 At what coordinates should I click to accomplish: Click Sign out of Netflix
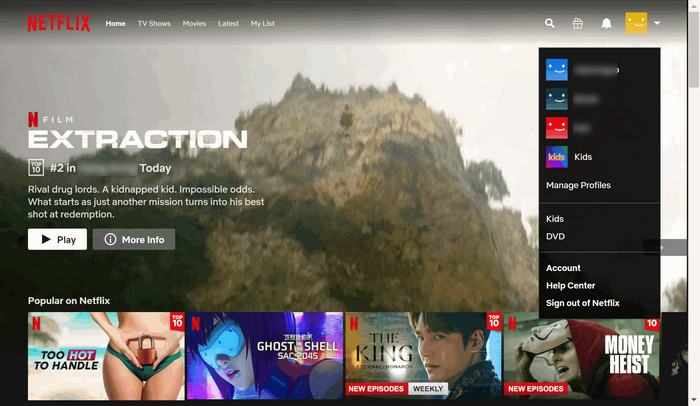coord(583,303)
